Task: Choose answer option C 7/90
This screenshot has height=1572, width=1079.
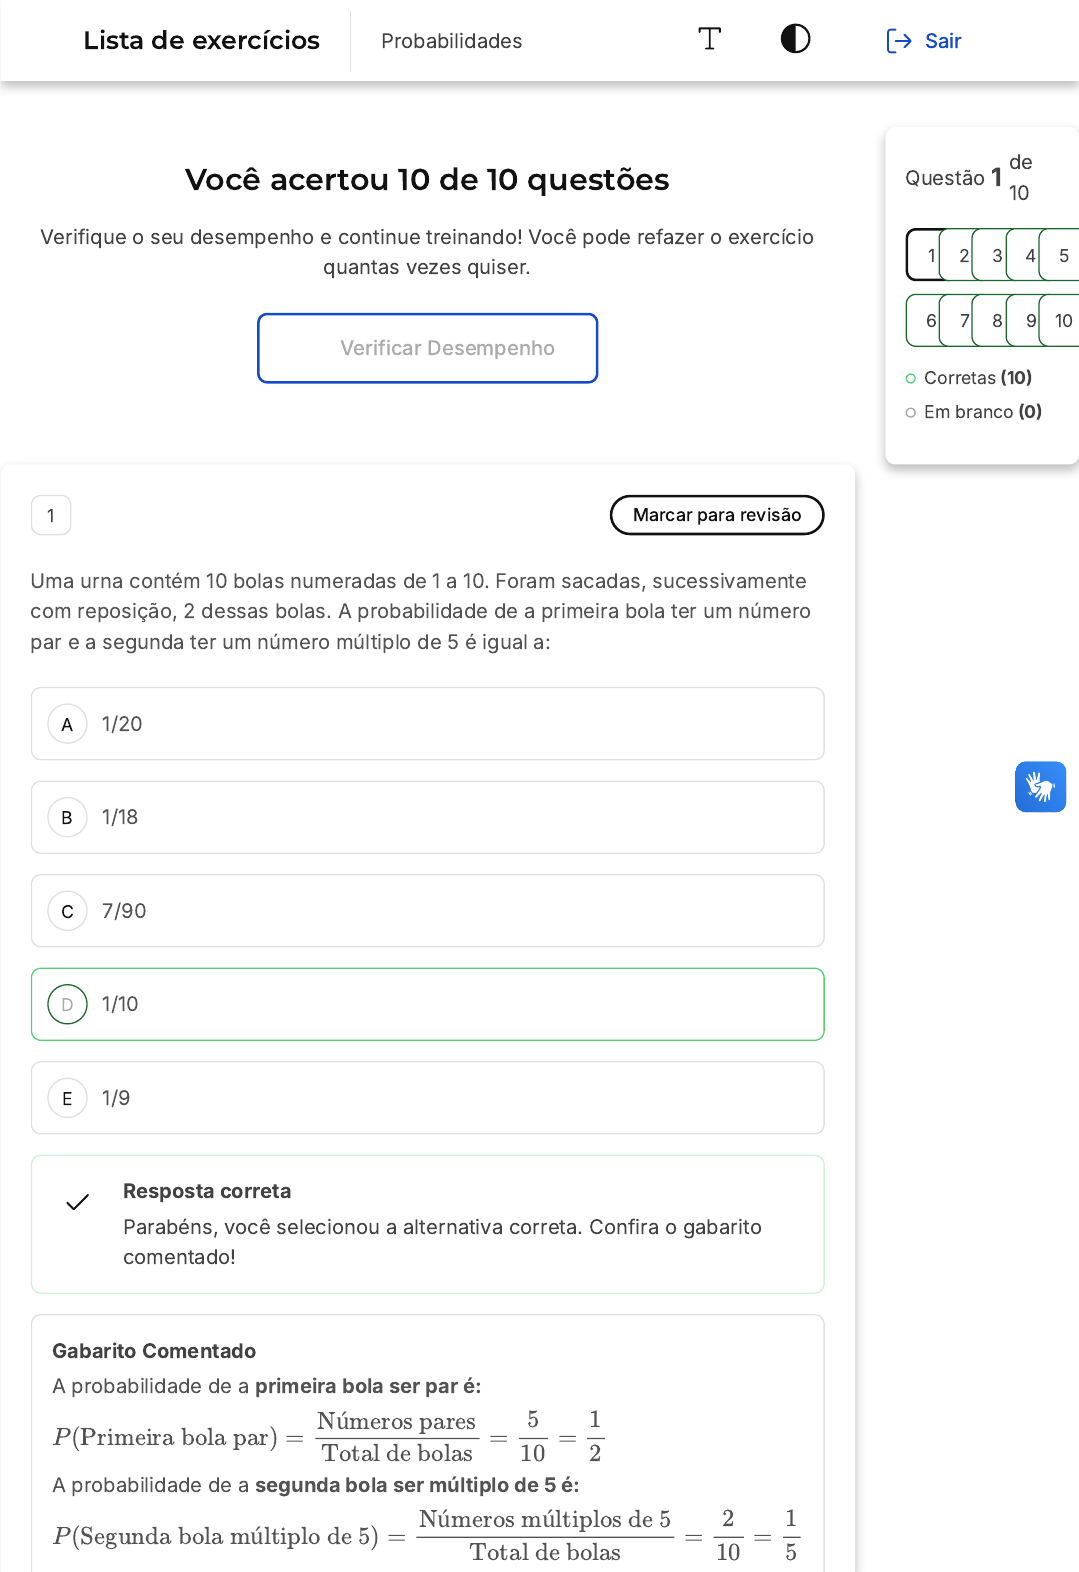Action: pos(427,911)
